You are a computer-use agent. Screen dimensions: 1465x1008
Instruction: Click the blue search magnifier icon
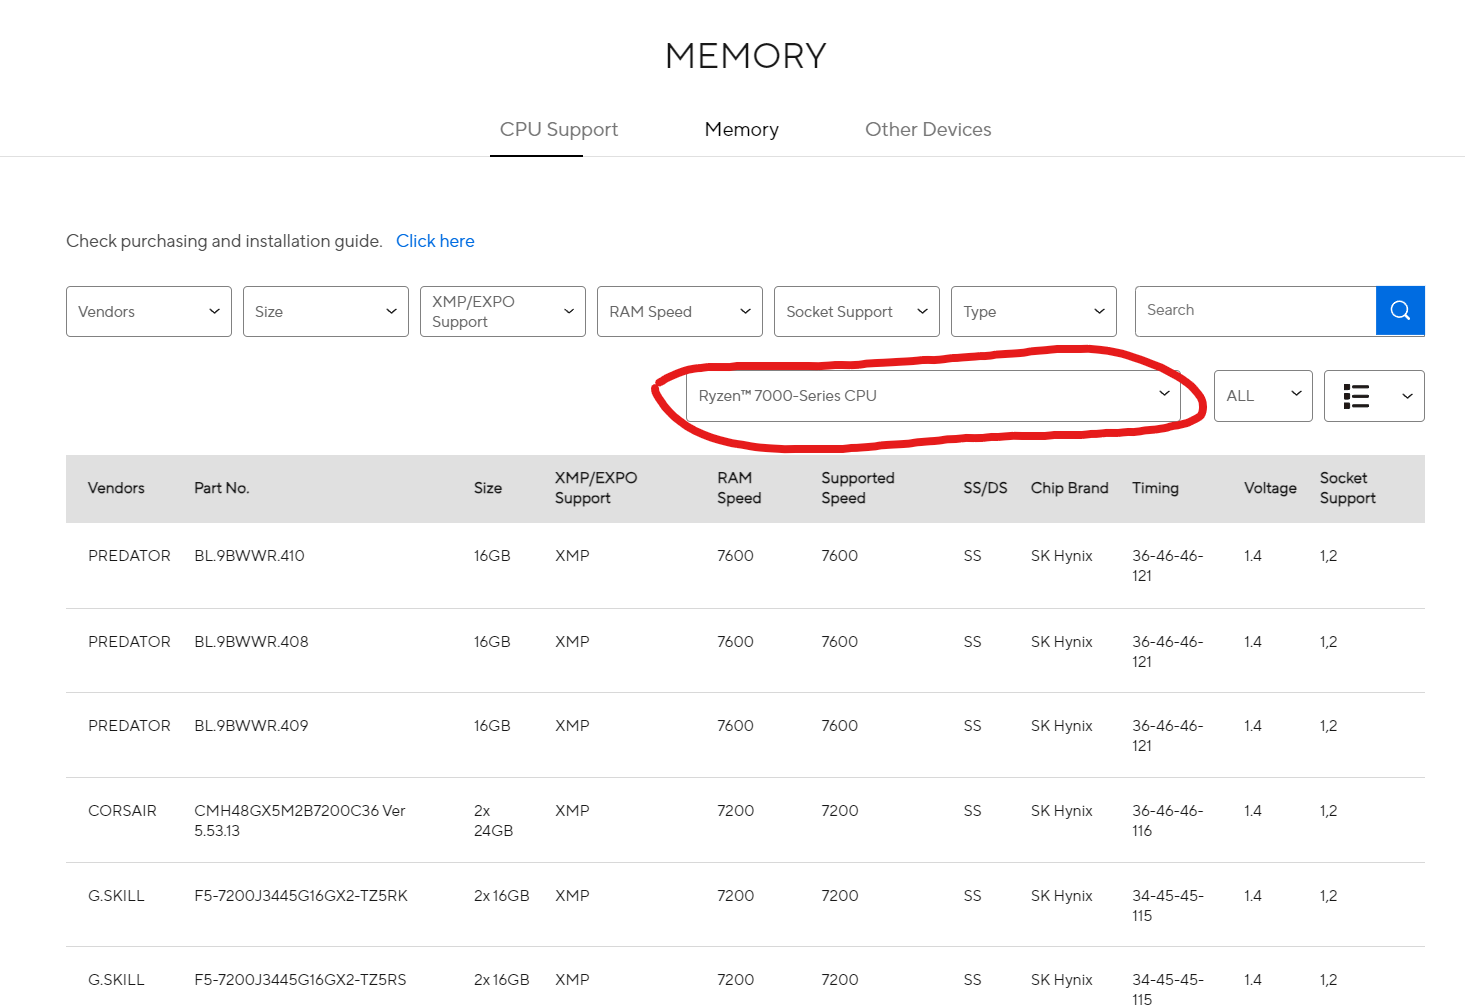tap(1400, 311)
